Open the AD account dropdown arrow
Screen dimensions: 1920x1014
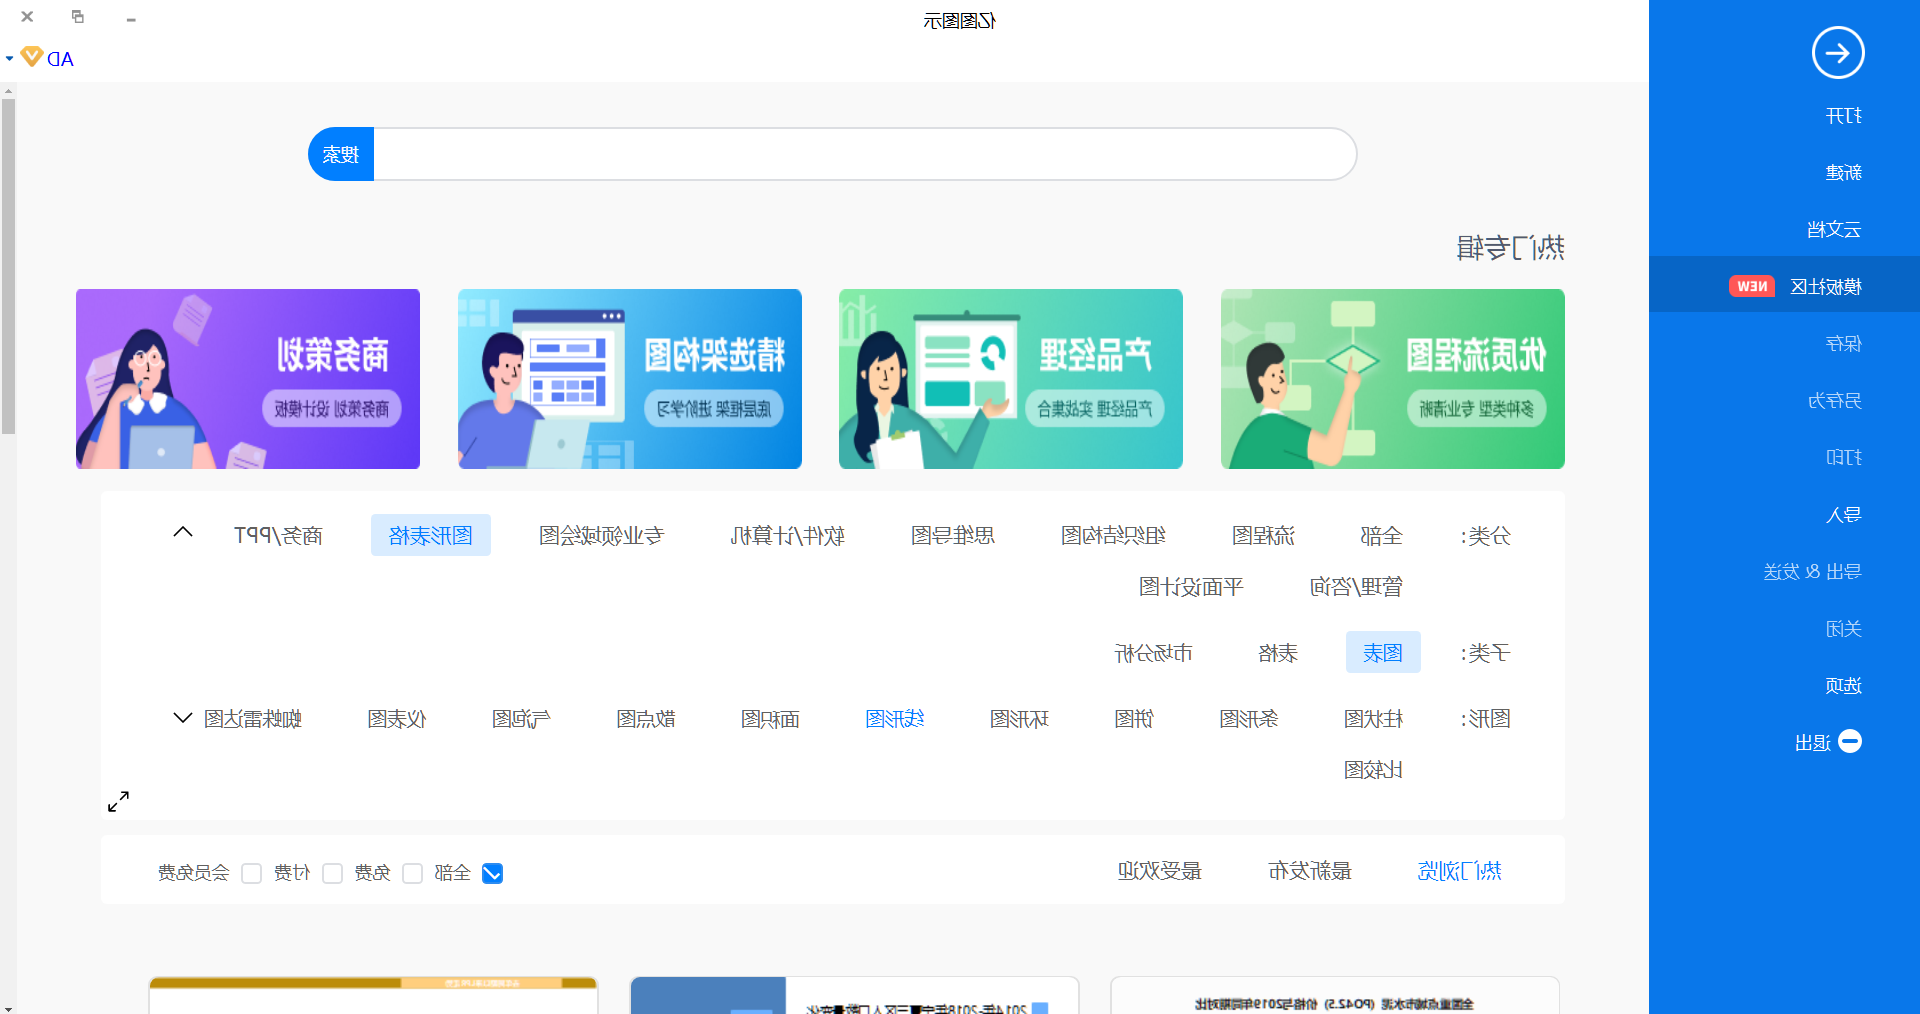9,58
